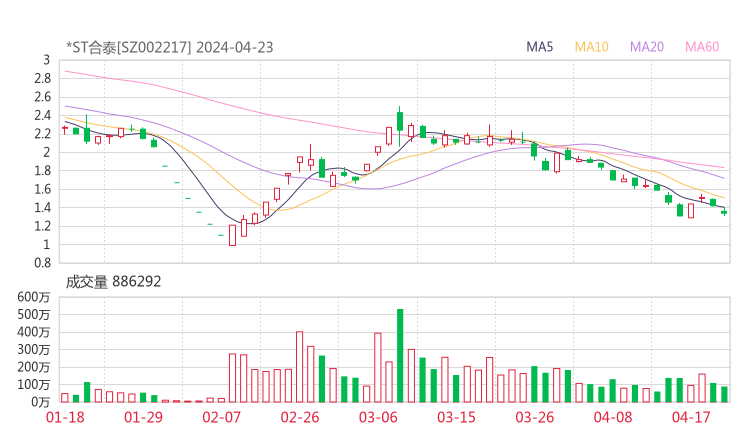Screen dimensions: 740x440
Task: Select the 01-18 date label
Action: click(x=65, y=417)
